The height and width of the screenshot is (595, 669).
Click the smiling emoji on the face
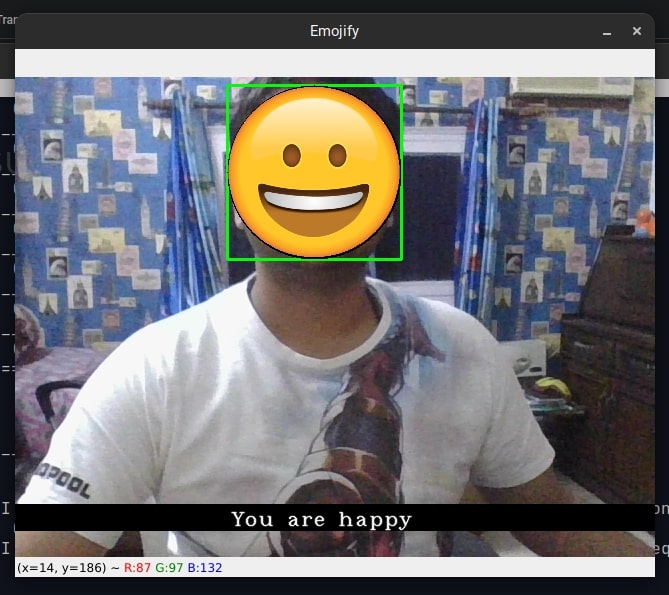tap(314, 172)
